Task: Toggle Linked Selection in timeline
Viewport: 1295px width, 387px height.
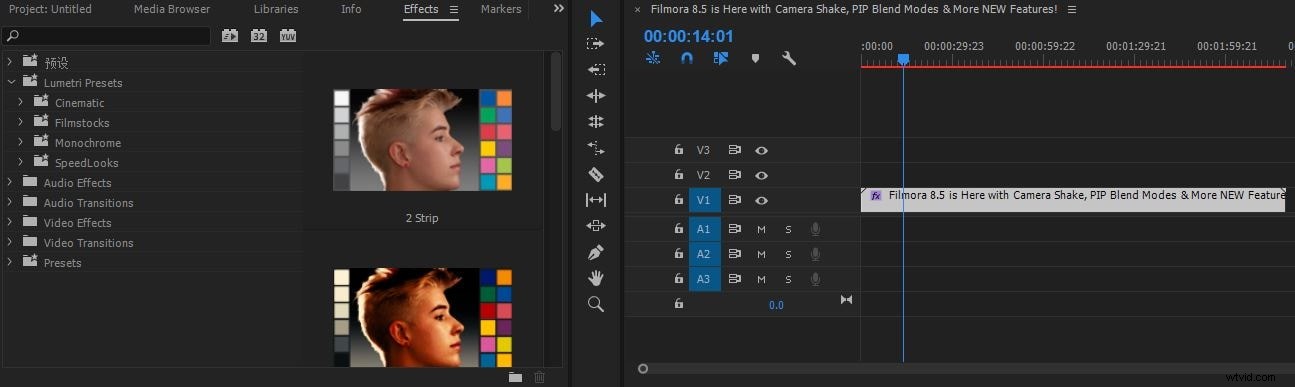Action: pyautogui.click(x=721, y=58)
